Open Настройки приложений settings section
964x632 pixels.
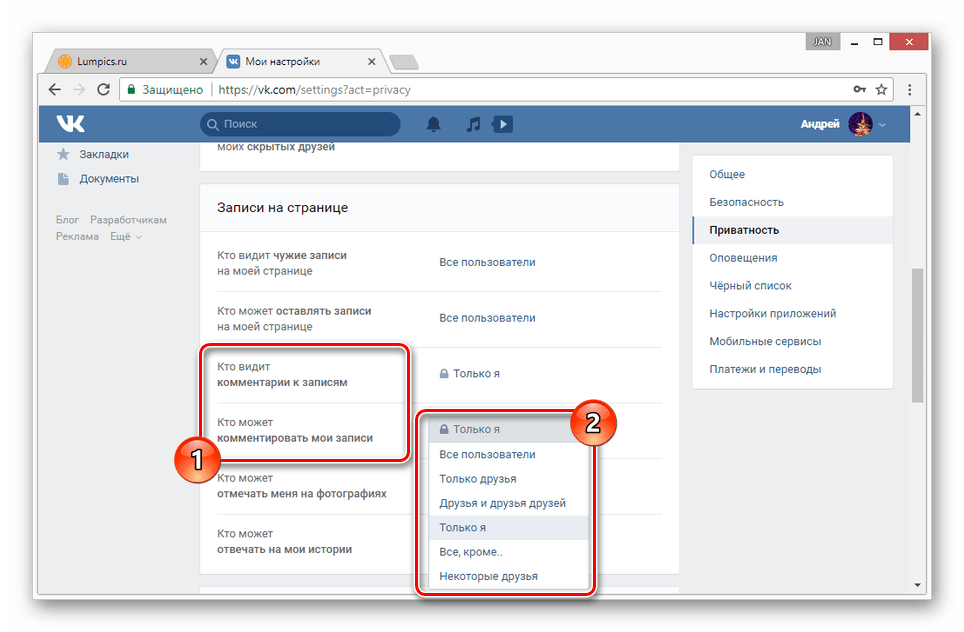point(792,314)
